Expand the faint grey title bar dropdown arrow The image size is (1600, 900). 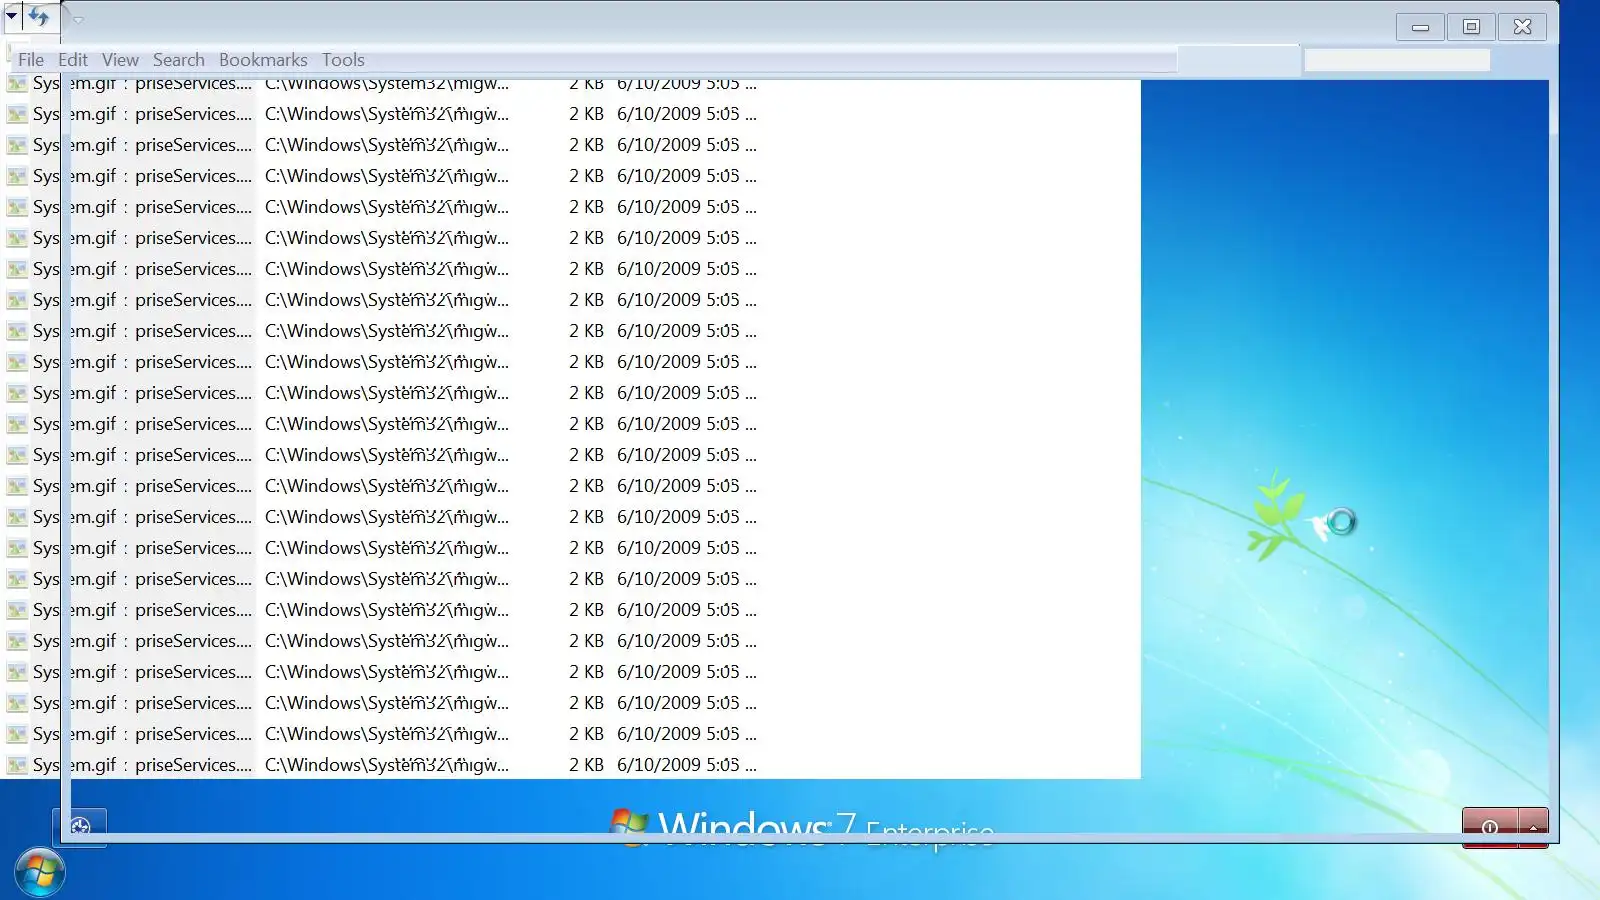pyautogui.click(x=78, y=19)
